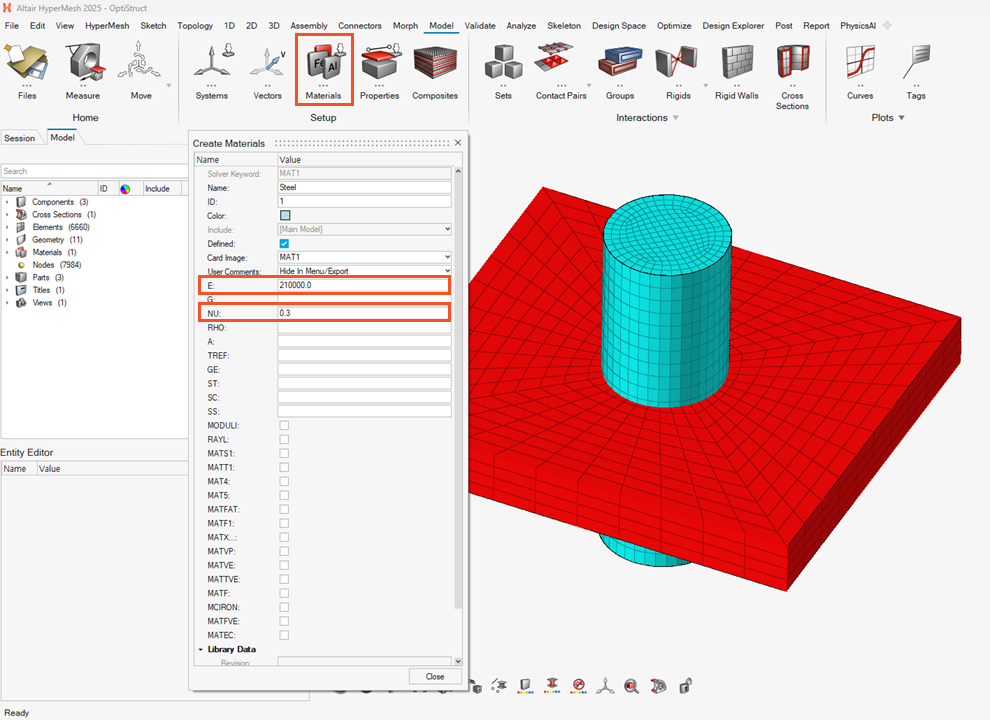Open the Rigids tool
990x720 pixels.
(x=678, y=71)
